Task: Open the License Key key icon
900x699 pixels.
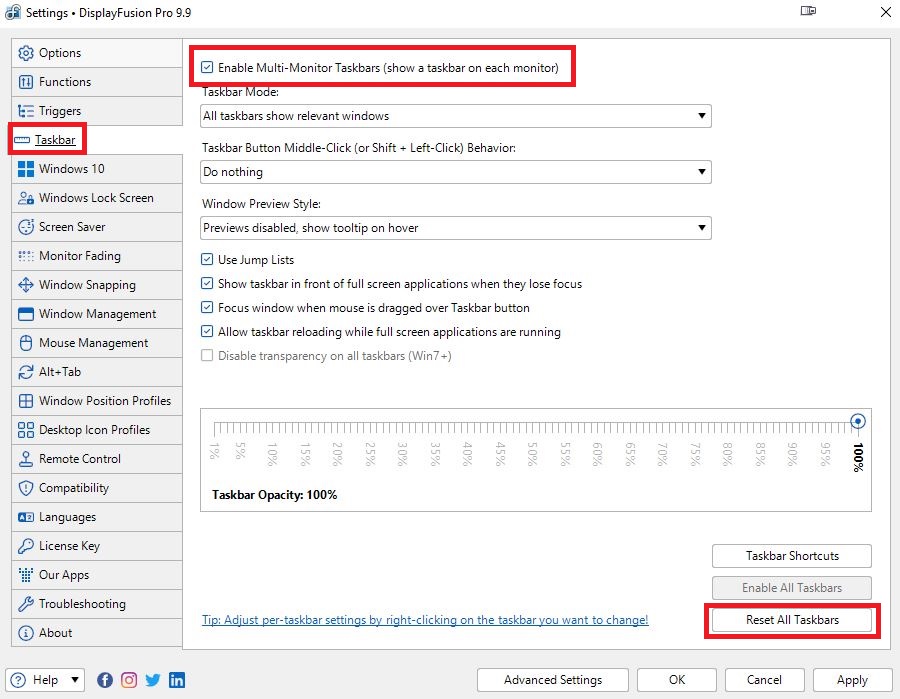Action: pos(26,546)
